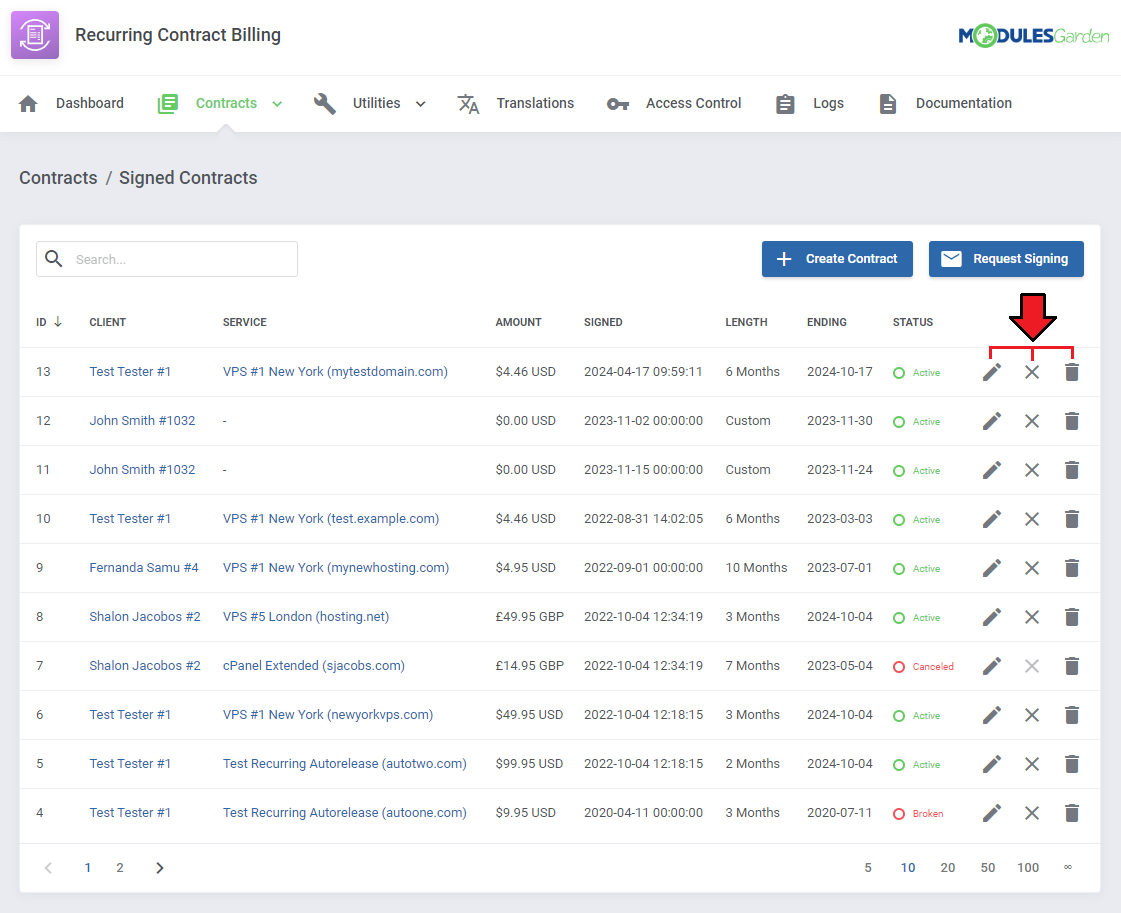The width and height of the screenshot is (1121, 913).
Task: Open the Logs menu item
Action: [x=809, y=104]
